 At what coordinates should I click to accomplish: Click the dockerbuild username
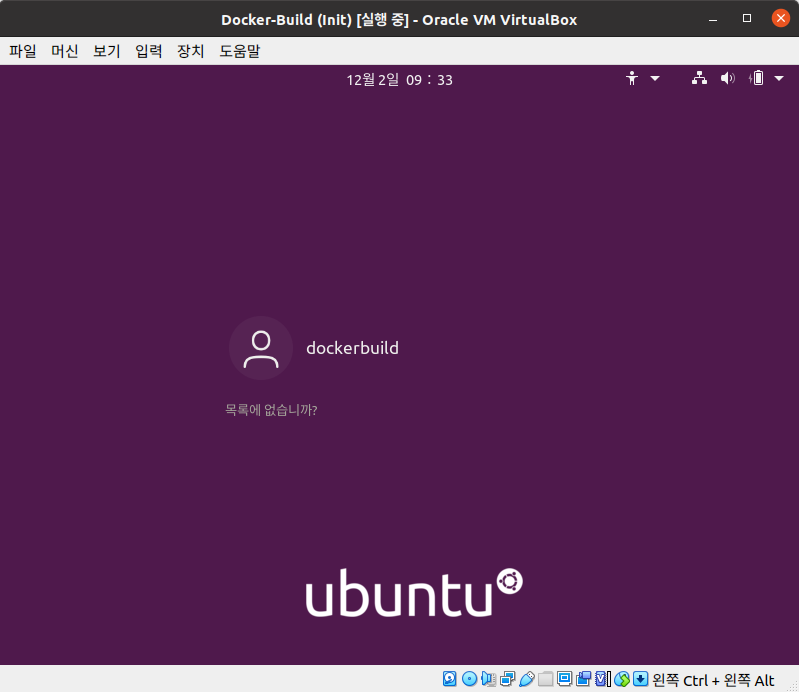353,348
